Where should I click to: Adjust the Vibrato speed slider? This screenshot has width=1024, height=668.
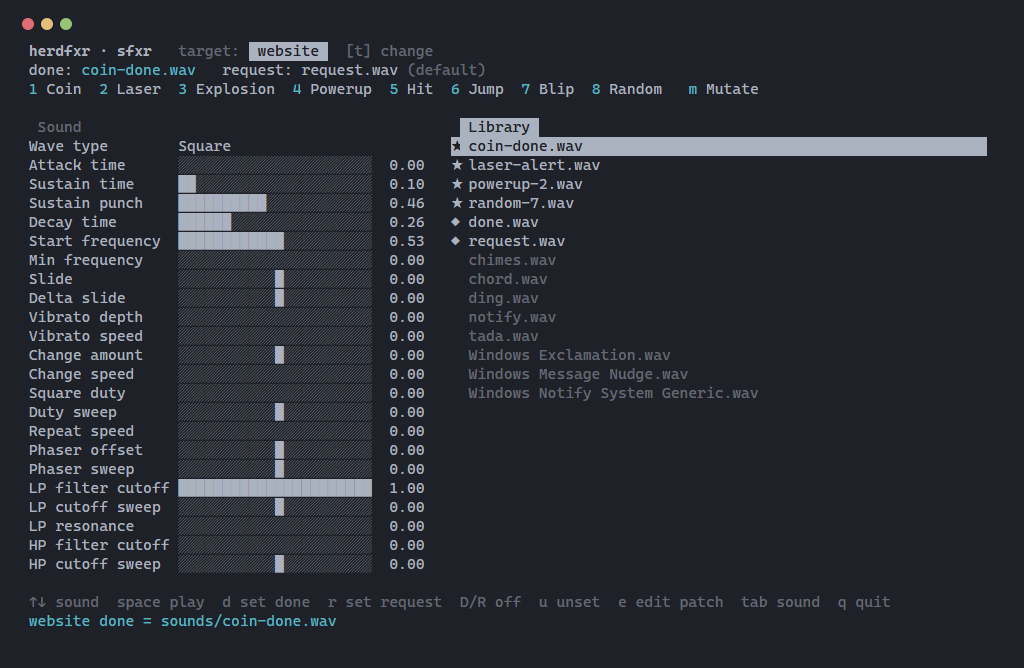pyautogui.click(x=275, y=336)
